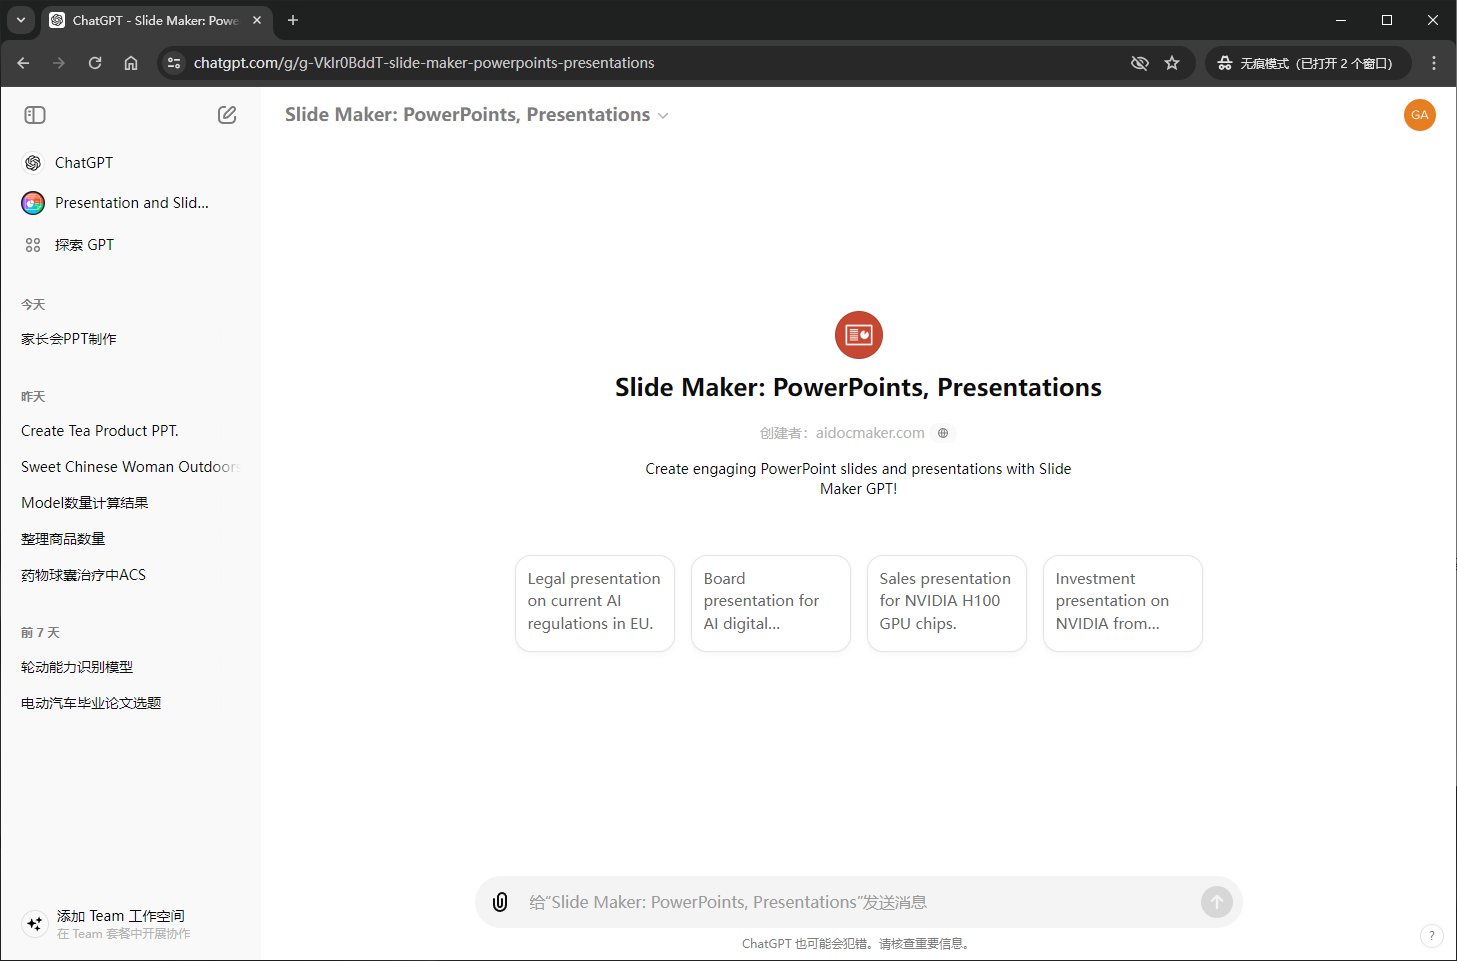Click the question mark help icon
The width and height of the screenshot is (1457, 961).
1431,936
